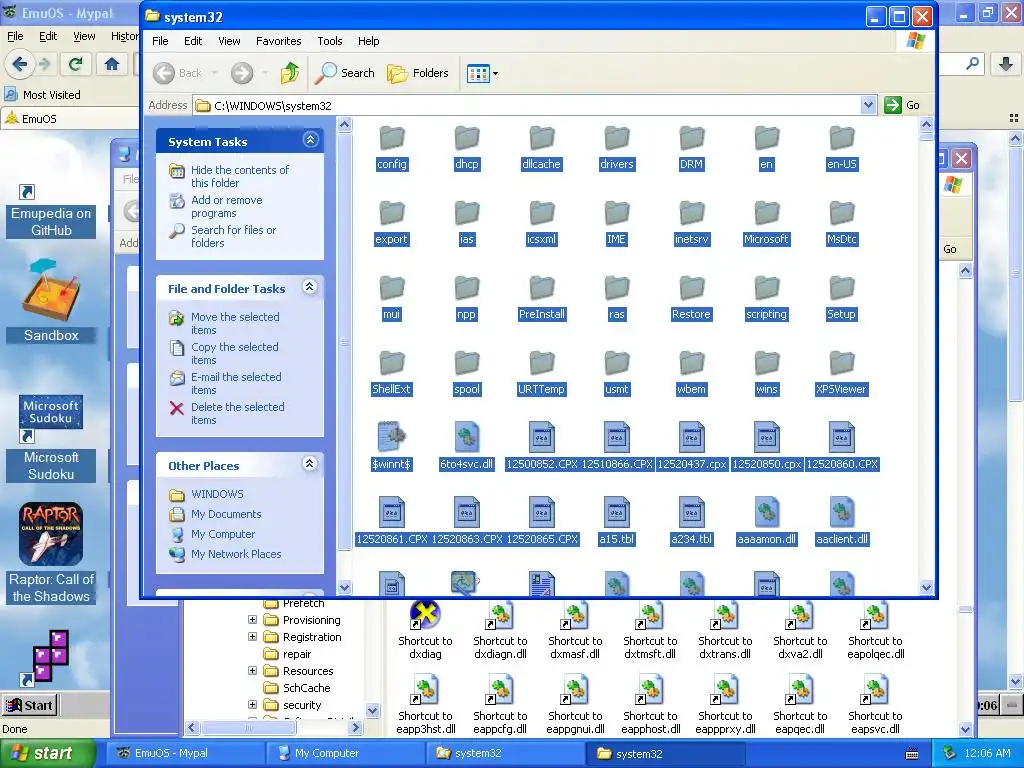Select the PreInstall folder

point(541,298)
